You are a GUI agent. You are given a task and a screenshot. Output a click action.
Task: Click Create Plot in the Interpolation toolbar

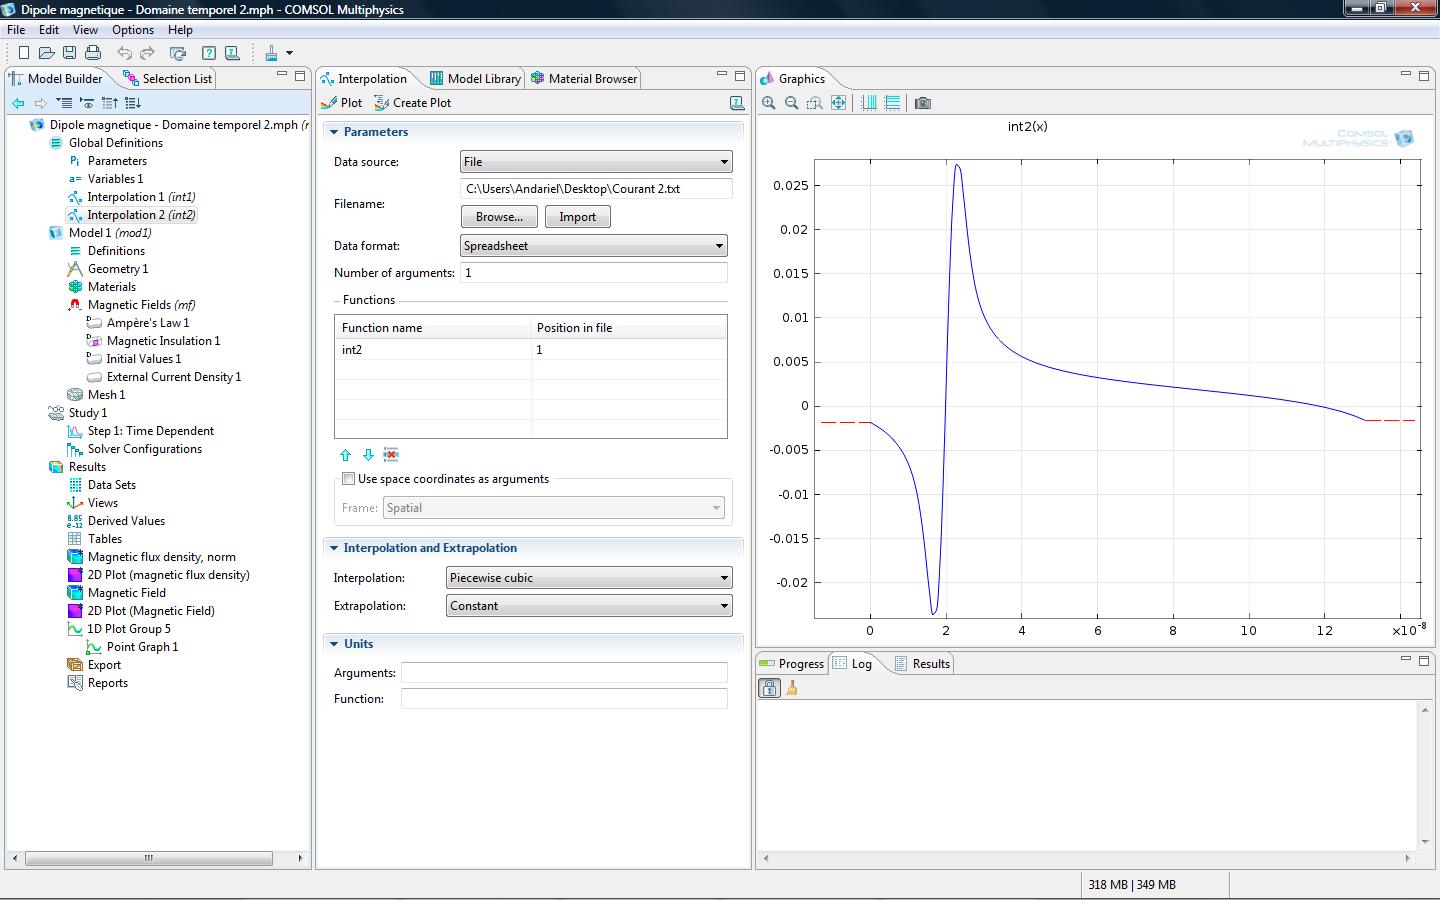click(412, 103)
